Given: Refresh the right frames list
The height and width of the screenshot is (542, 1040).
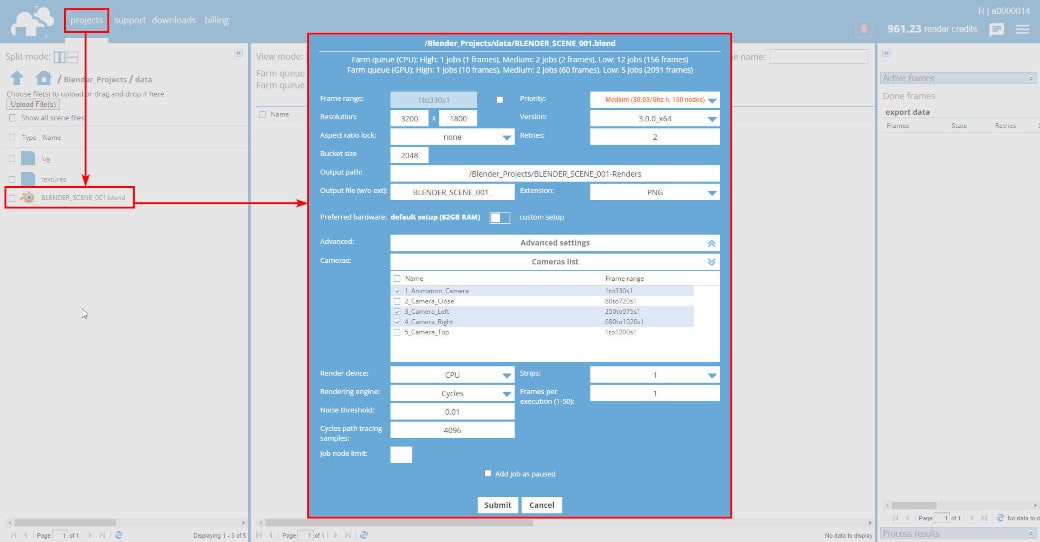Looking at the screenshot, I should click(1000, 517).
